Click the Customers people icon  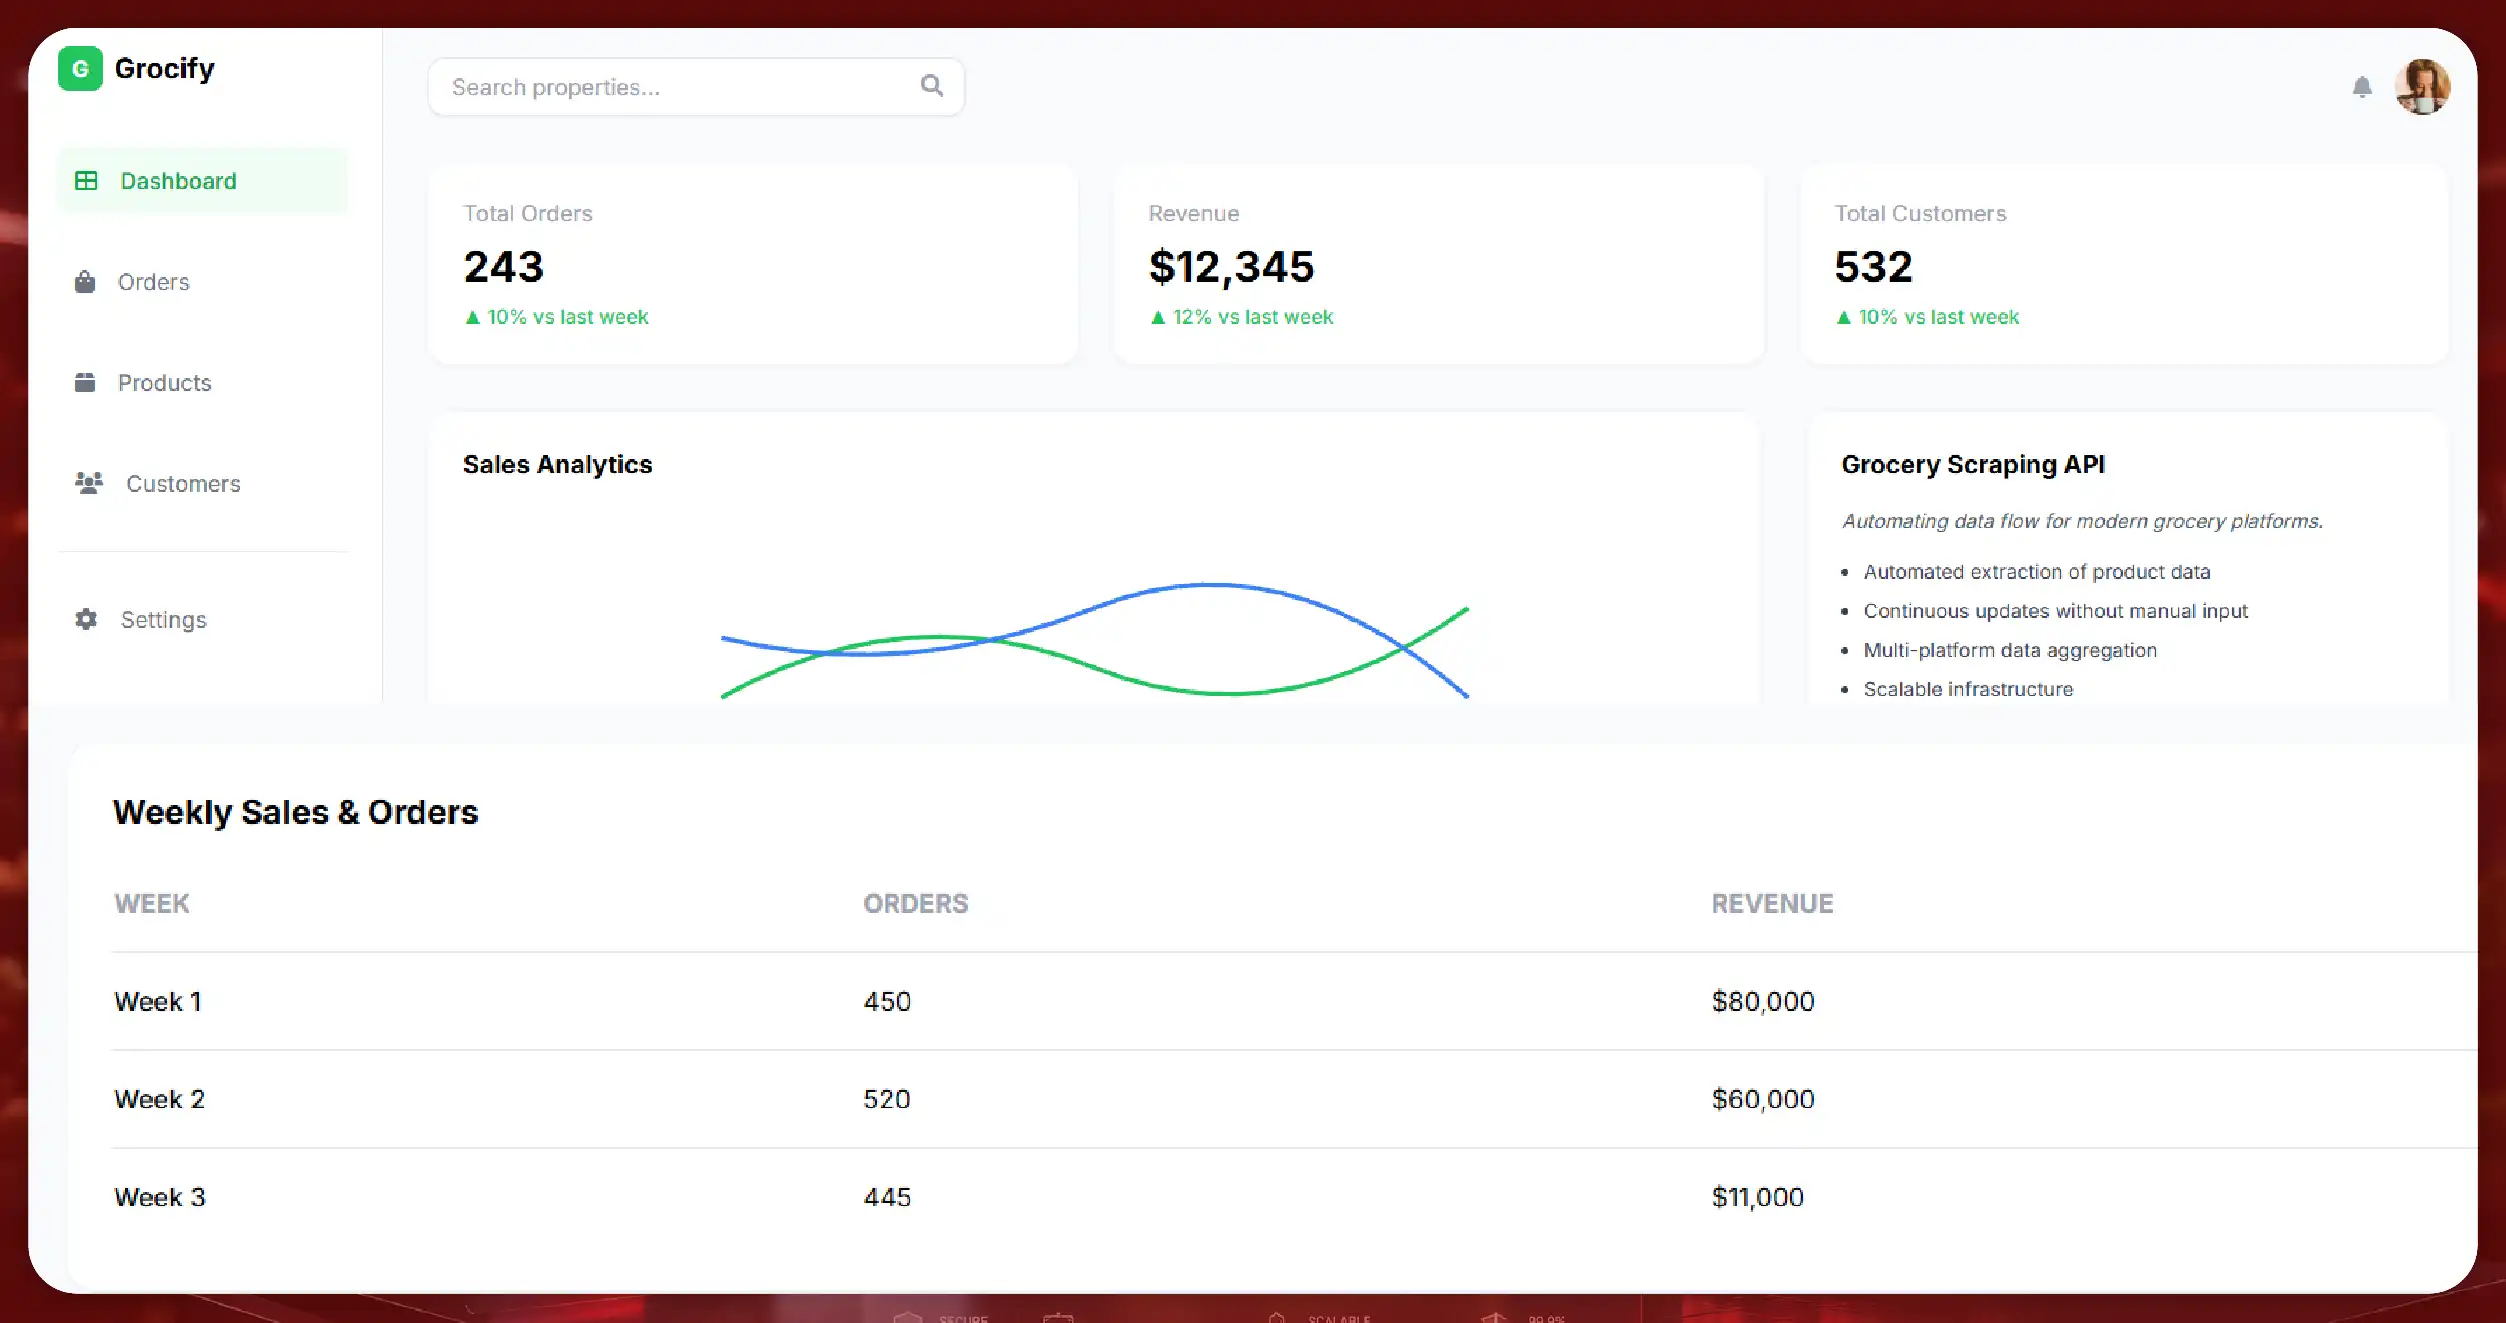(89, 483)
